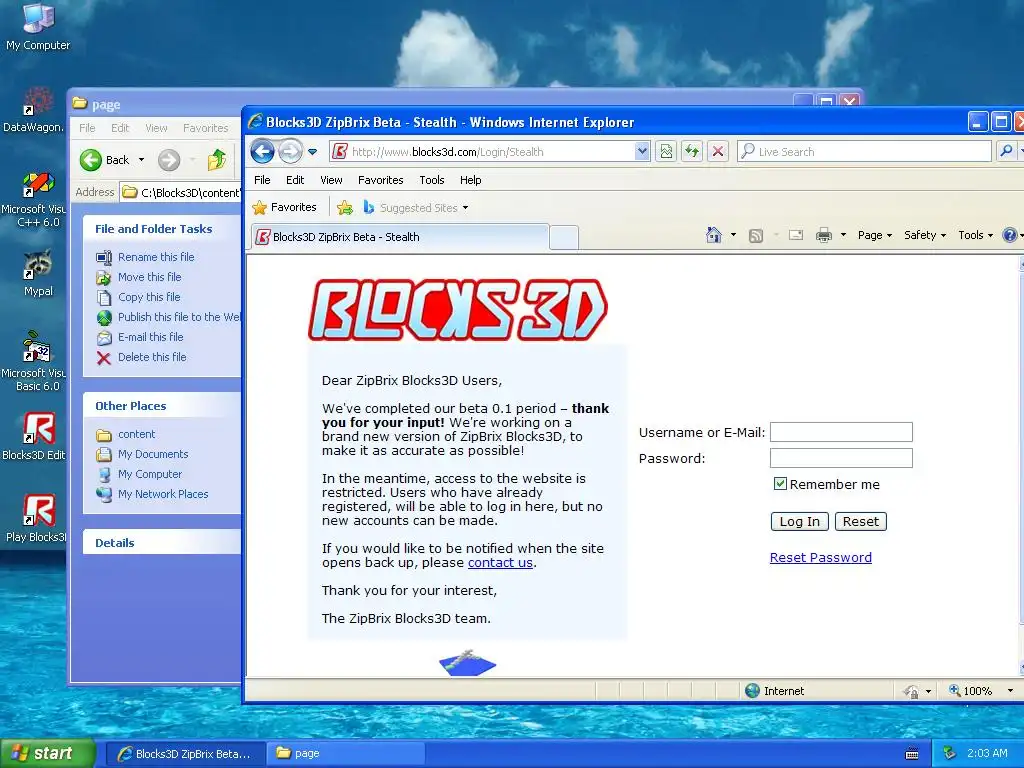Click the Reset Password link
1024x768 pixels.
tap(820, 558)
